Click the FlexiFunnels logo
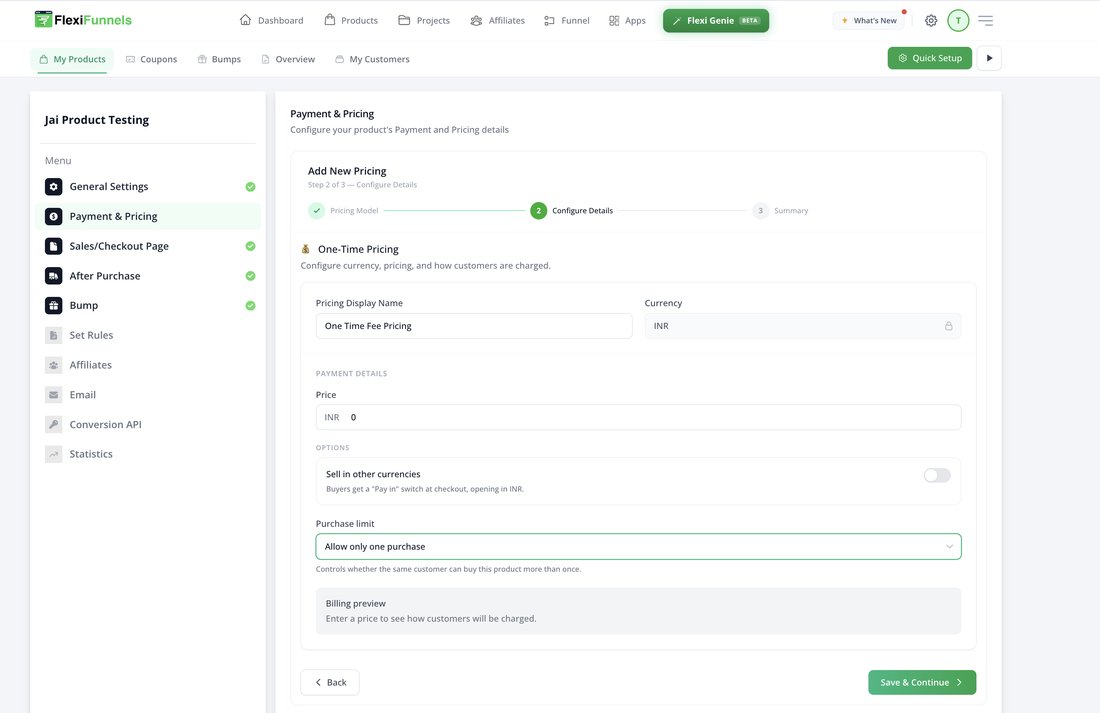Viewport: 1100px width, 713px height. [83, 20]
